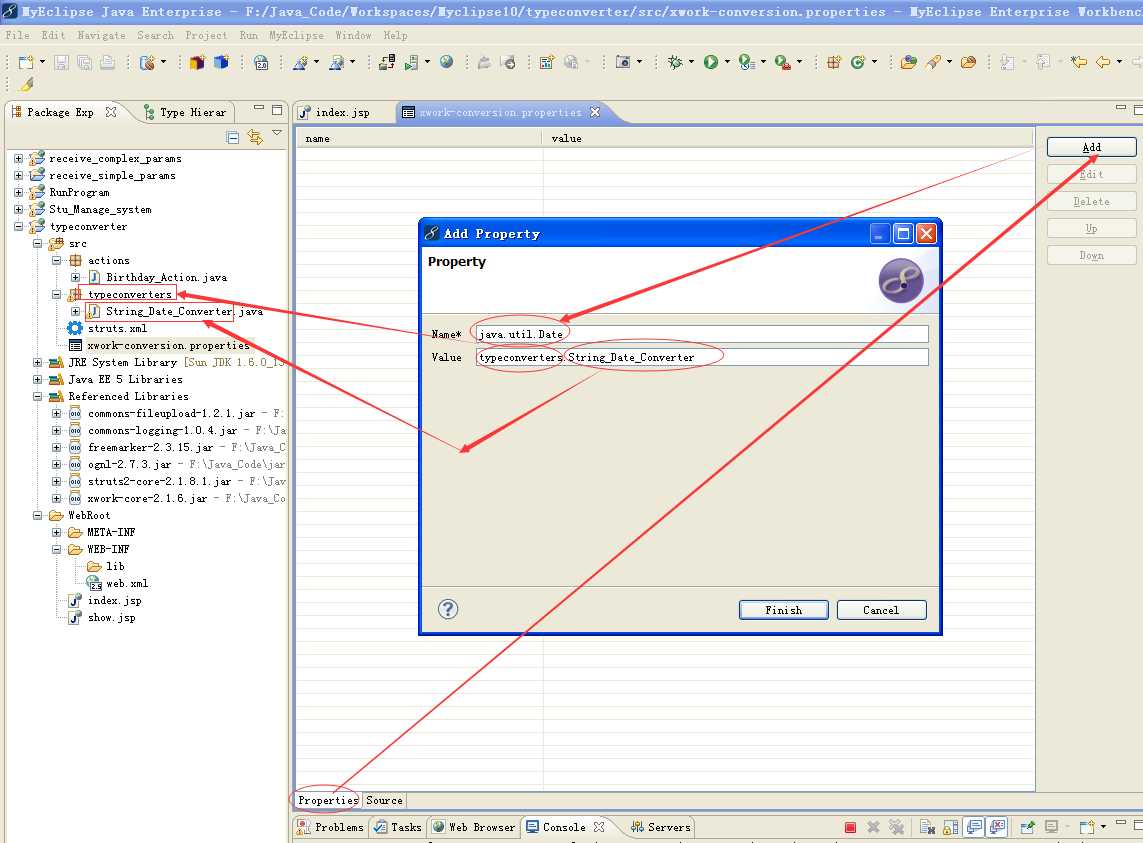This screenshot has width=1143, height=843.
Task: Click the Back yellow arrow toolbar icon
Action: coord(1104,62)
